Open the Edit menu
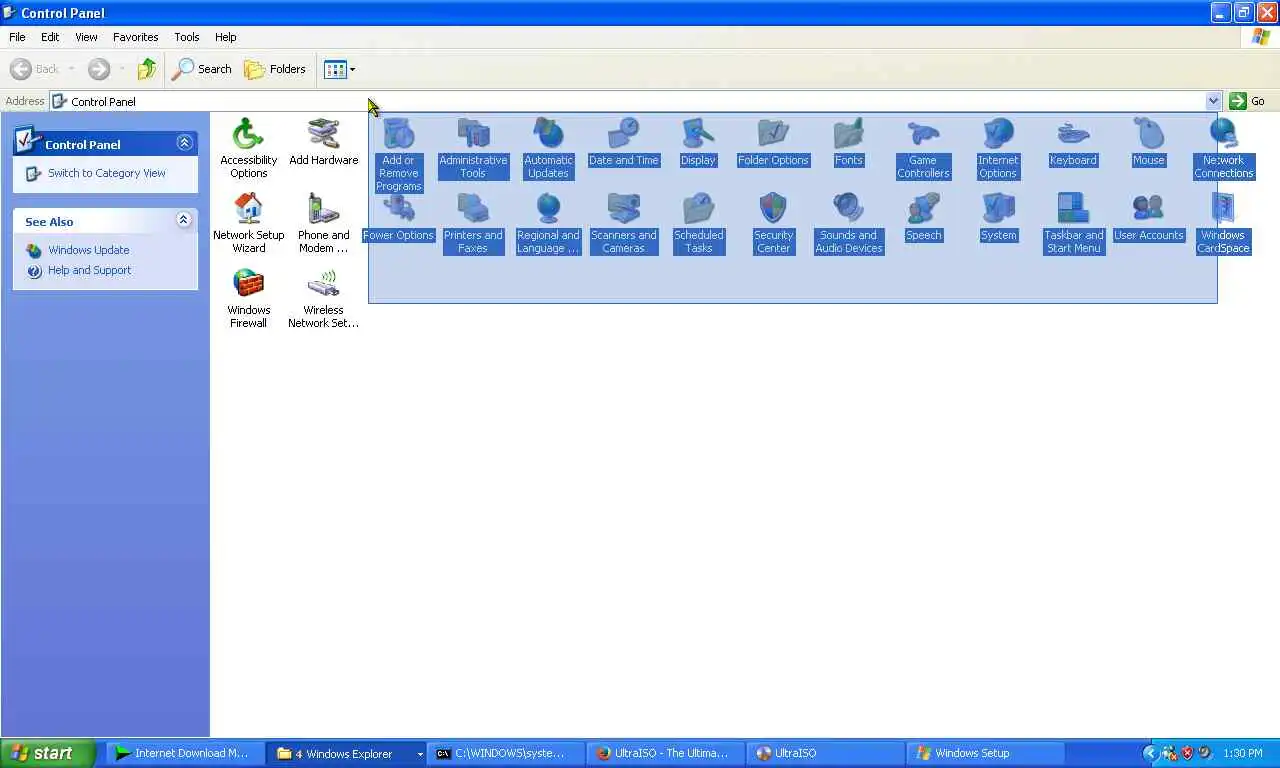Image resolution: width=1280 pixels, height=768 pixels. point(50,37)
